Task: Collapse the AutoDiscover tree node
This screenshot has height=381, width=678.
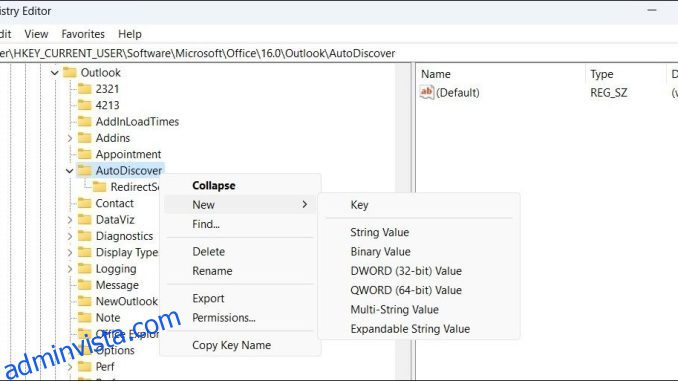Action: click(70, 171)
